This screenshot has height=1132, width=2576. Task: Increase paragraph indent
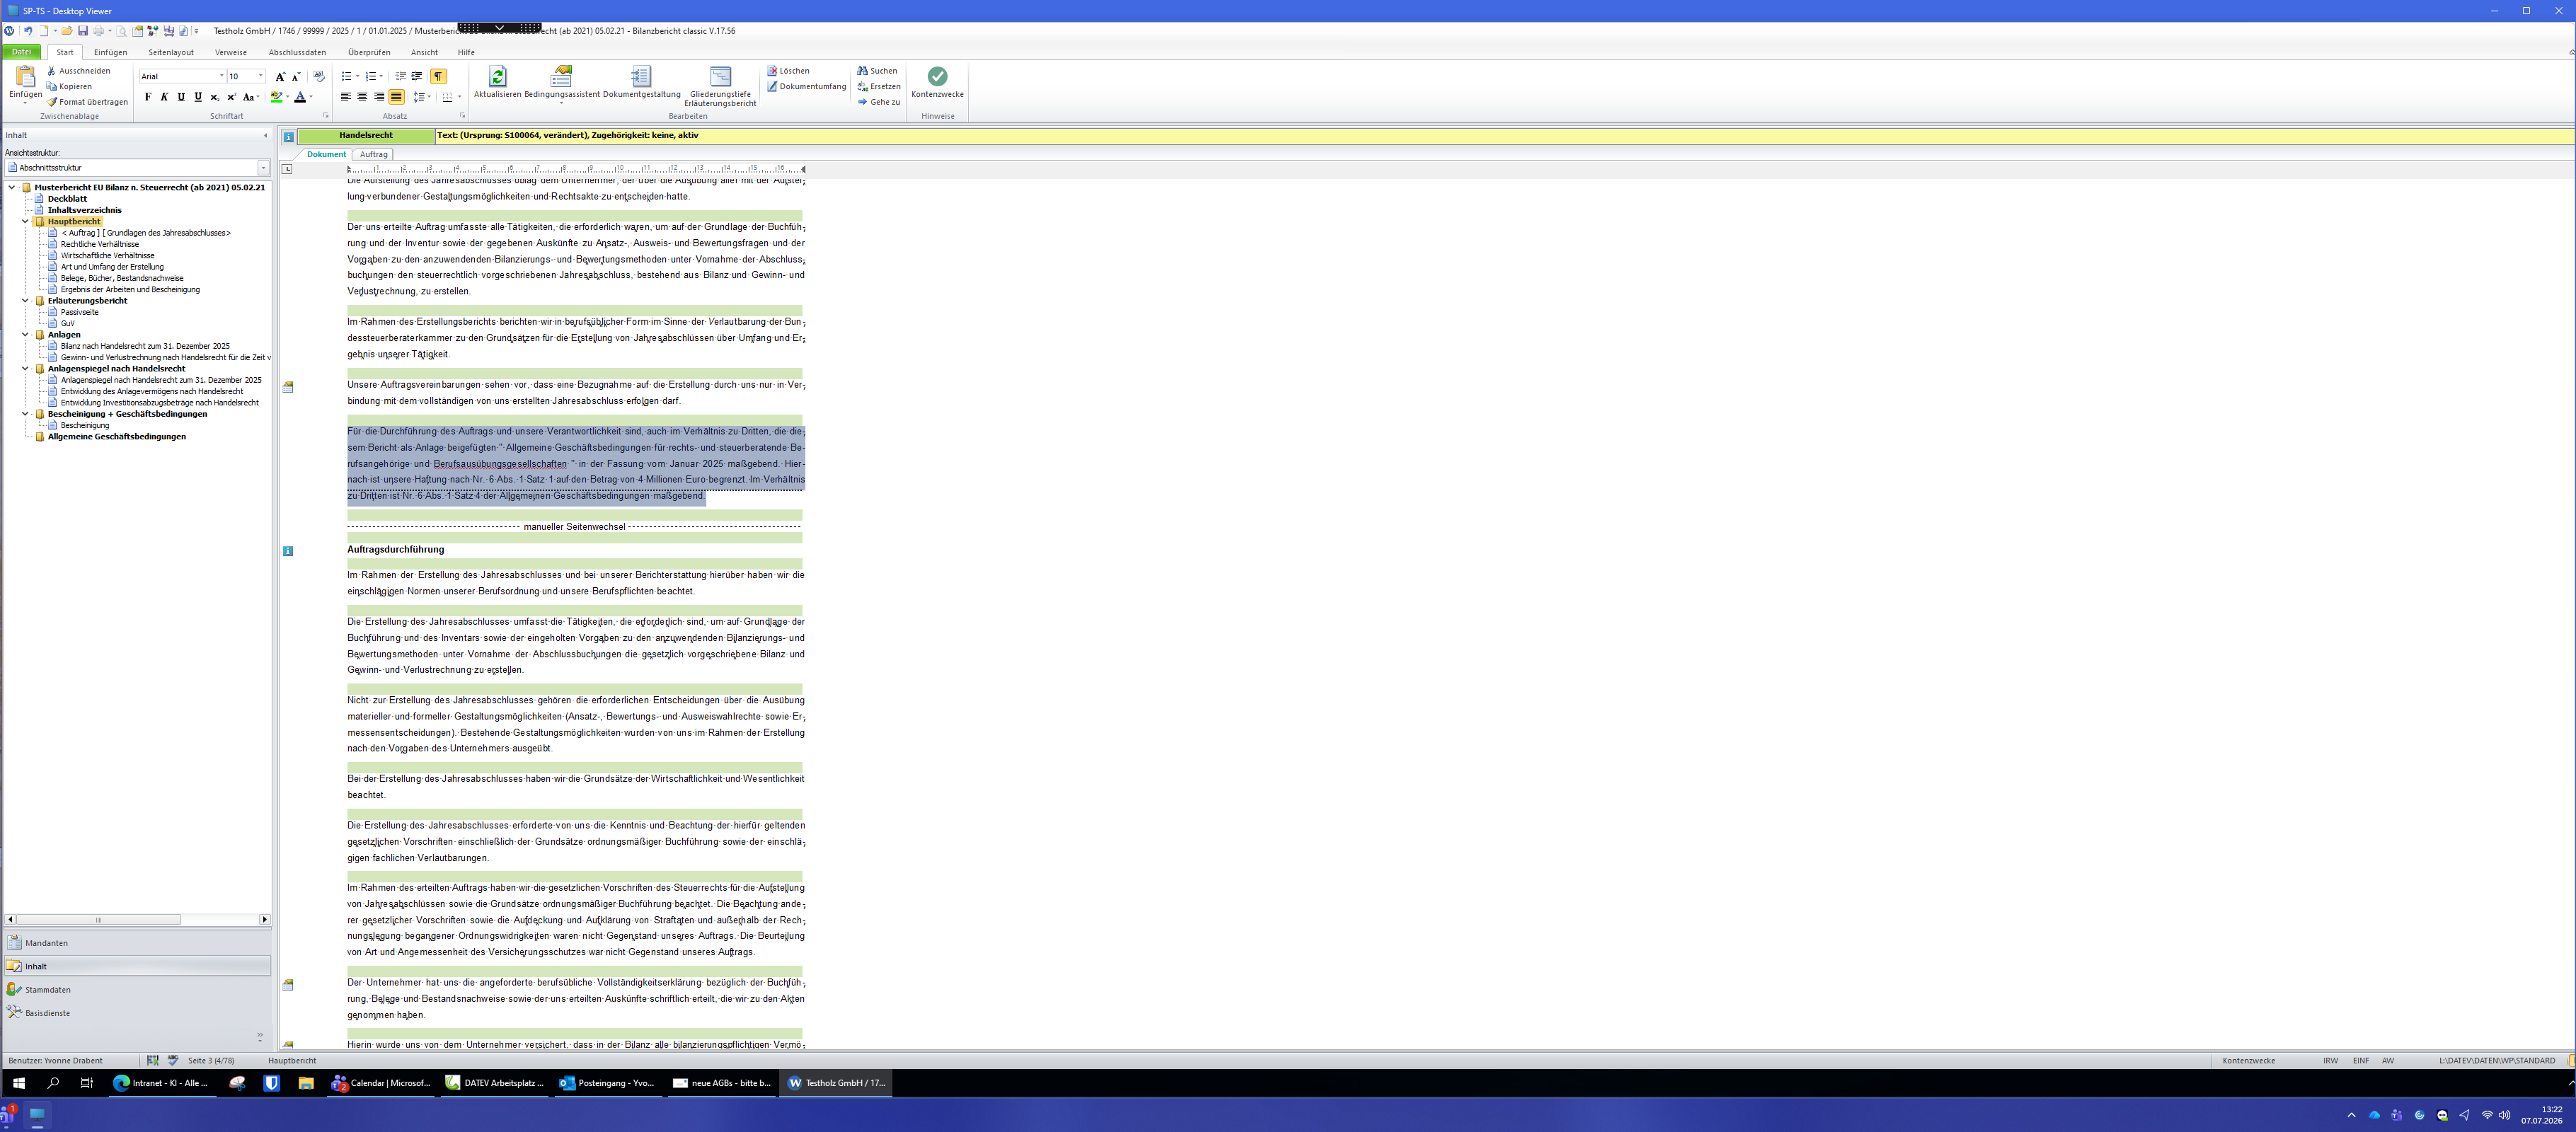point(417,77)
